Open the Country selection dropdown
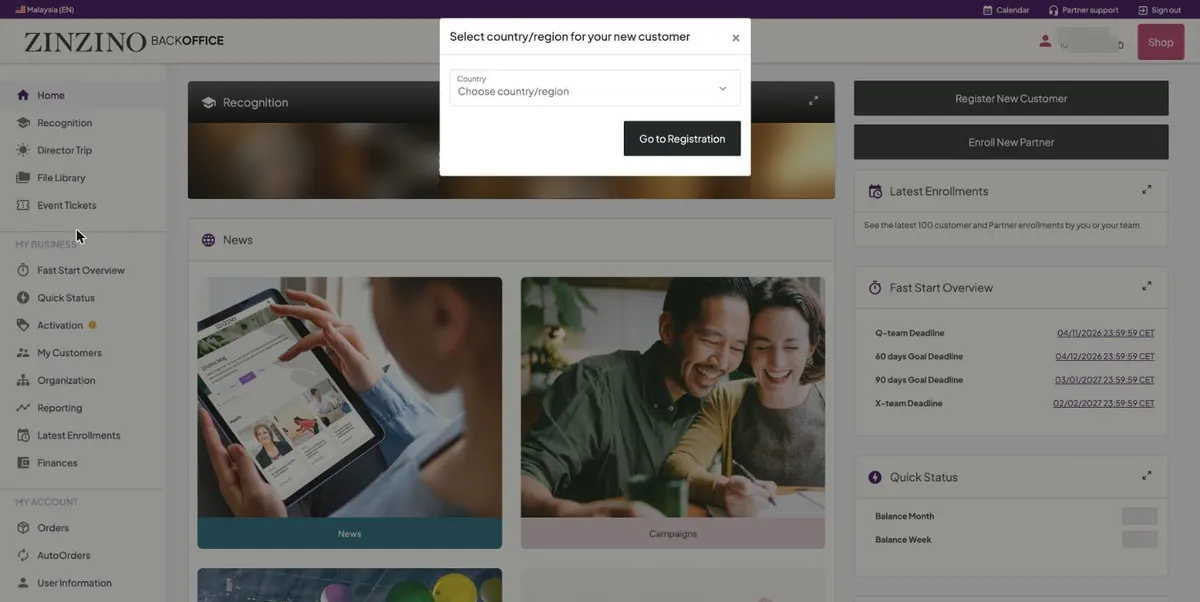This screenshot has height=602, width=1200. (x=595, y=88)
